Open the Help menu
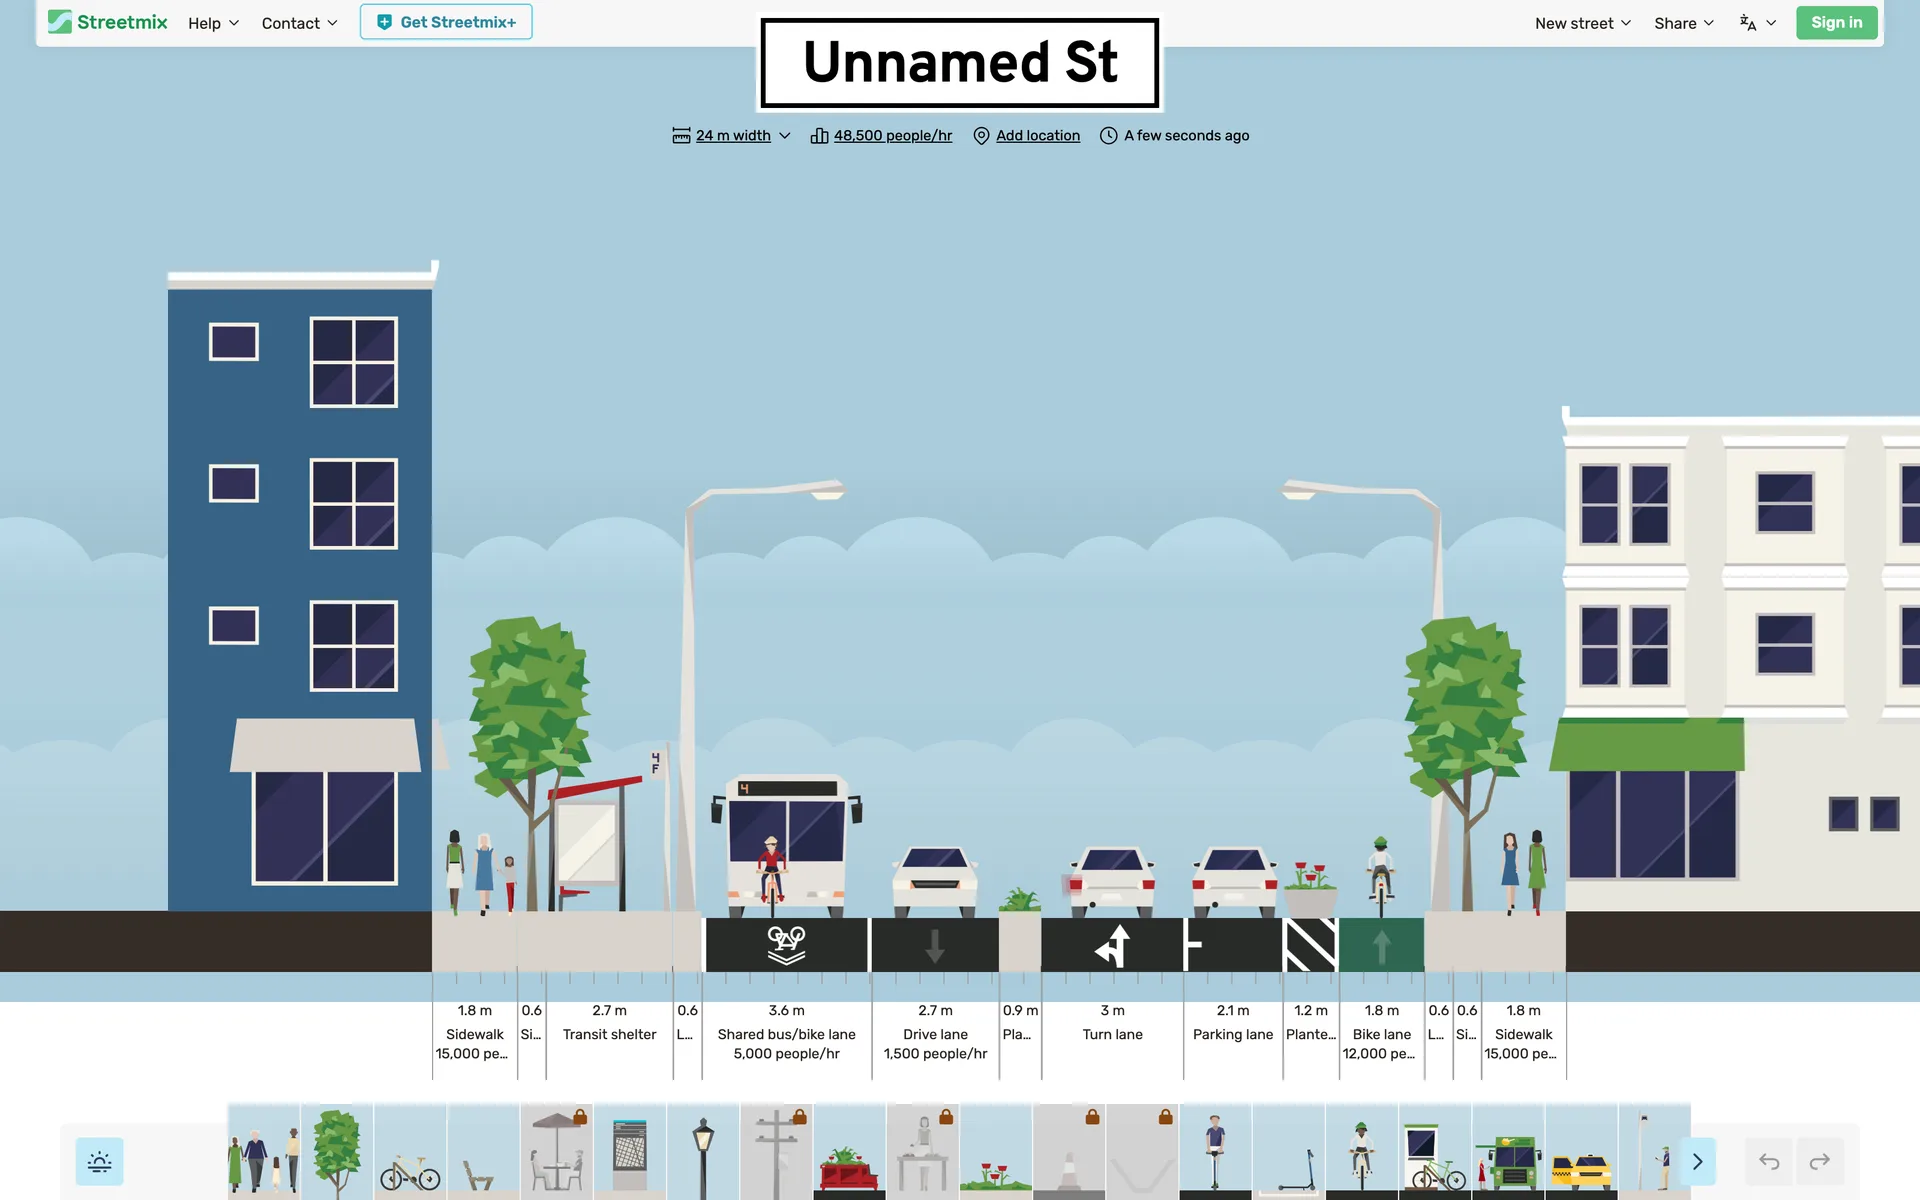This screenshot has height=1200, width=1920. (213, 23)
